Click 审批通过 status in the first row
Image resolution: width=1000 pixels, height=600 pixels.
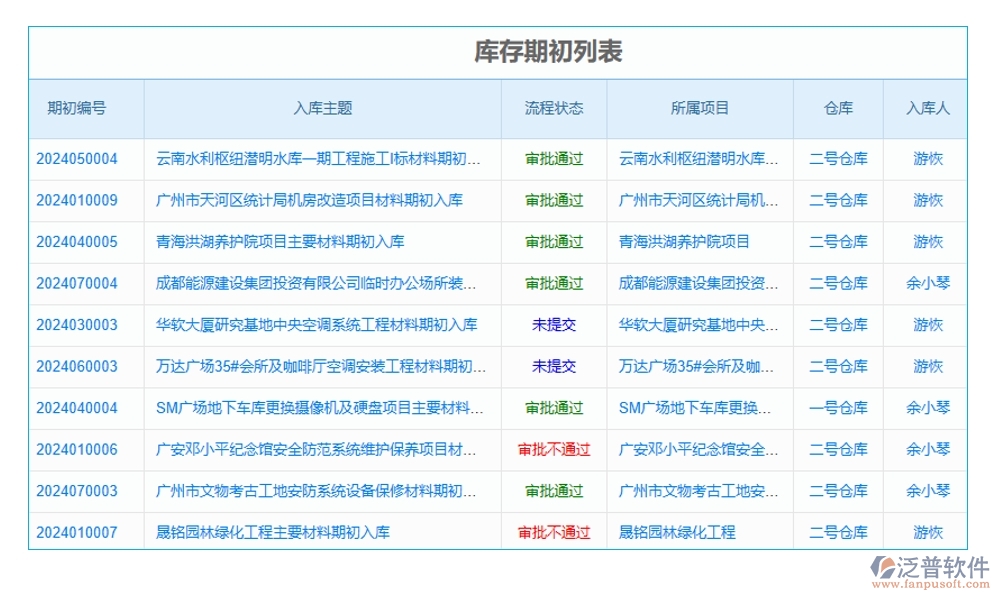click(553, 158)
